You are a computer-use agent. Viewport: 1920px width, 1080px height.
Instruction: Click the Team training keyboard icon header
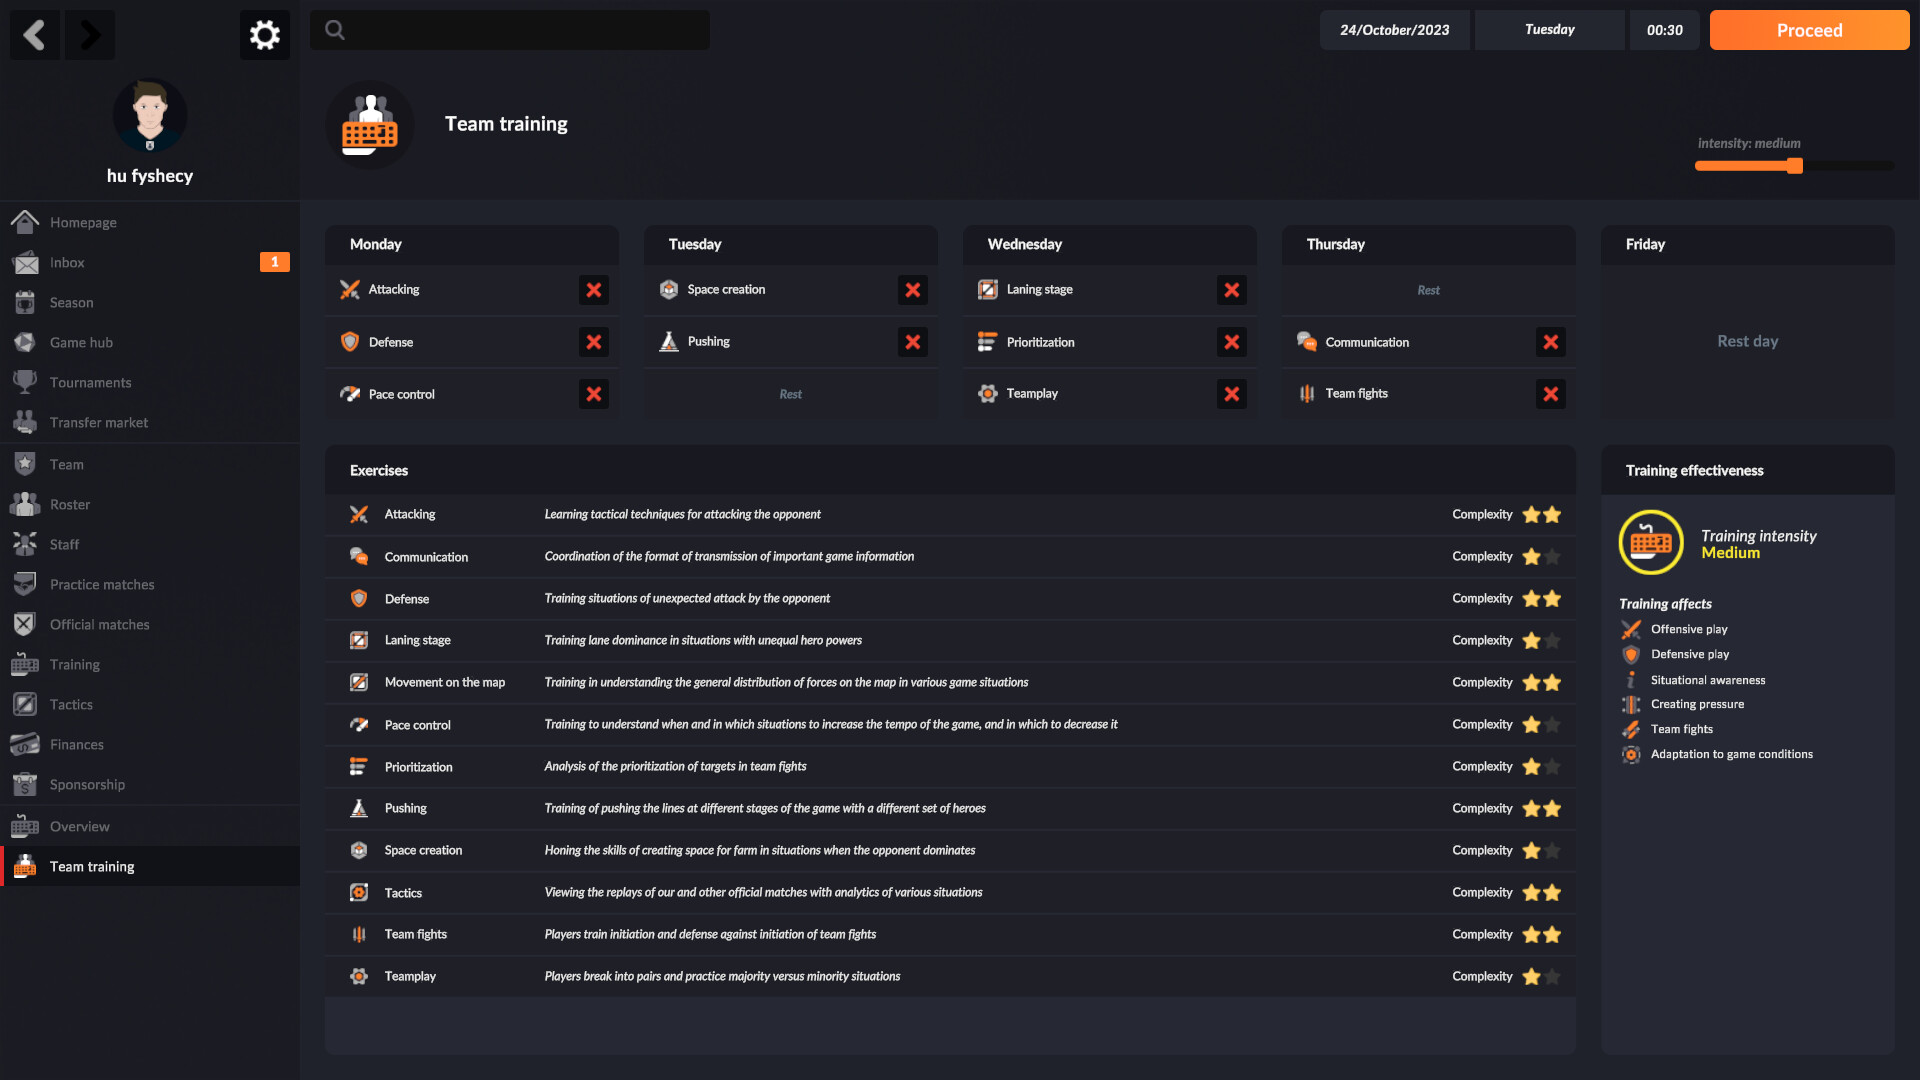click(x=370, y=124)
